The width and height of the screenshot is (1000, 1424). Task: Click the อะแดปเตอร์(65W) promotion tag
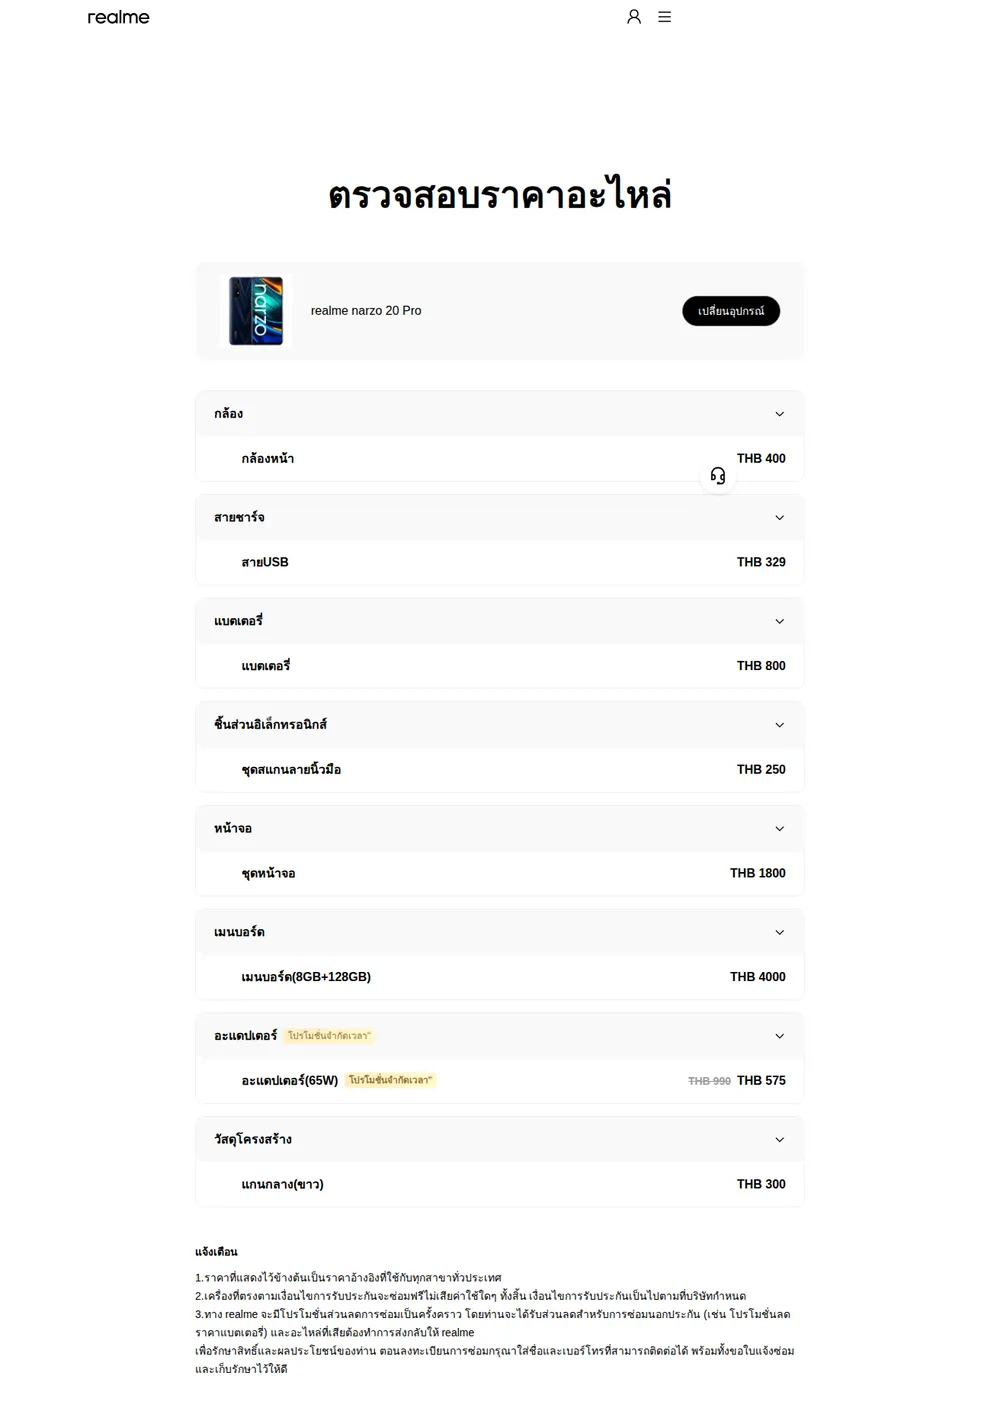(390, 1080)
